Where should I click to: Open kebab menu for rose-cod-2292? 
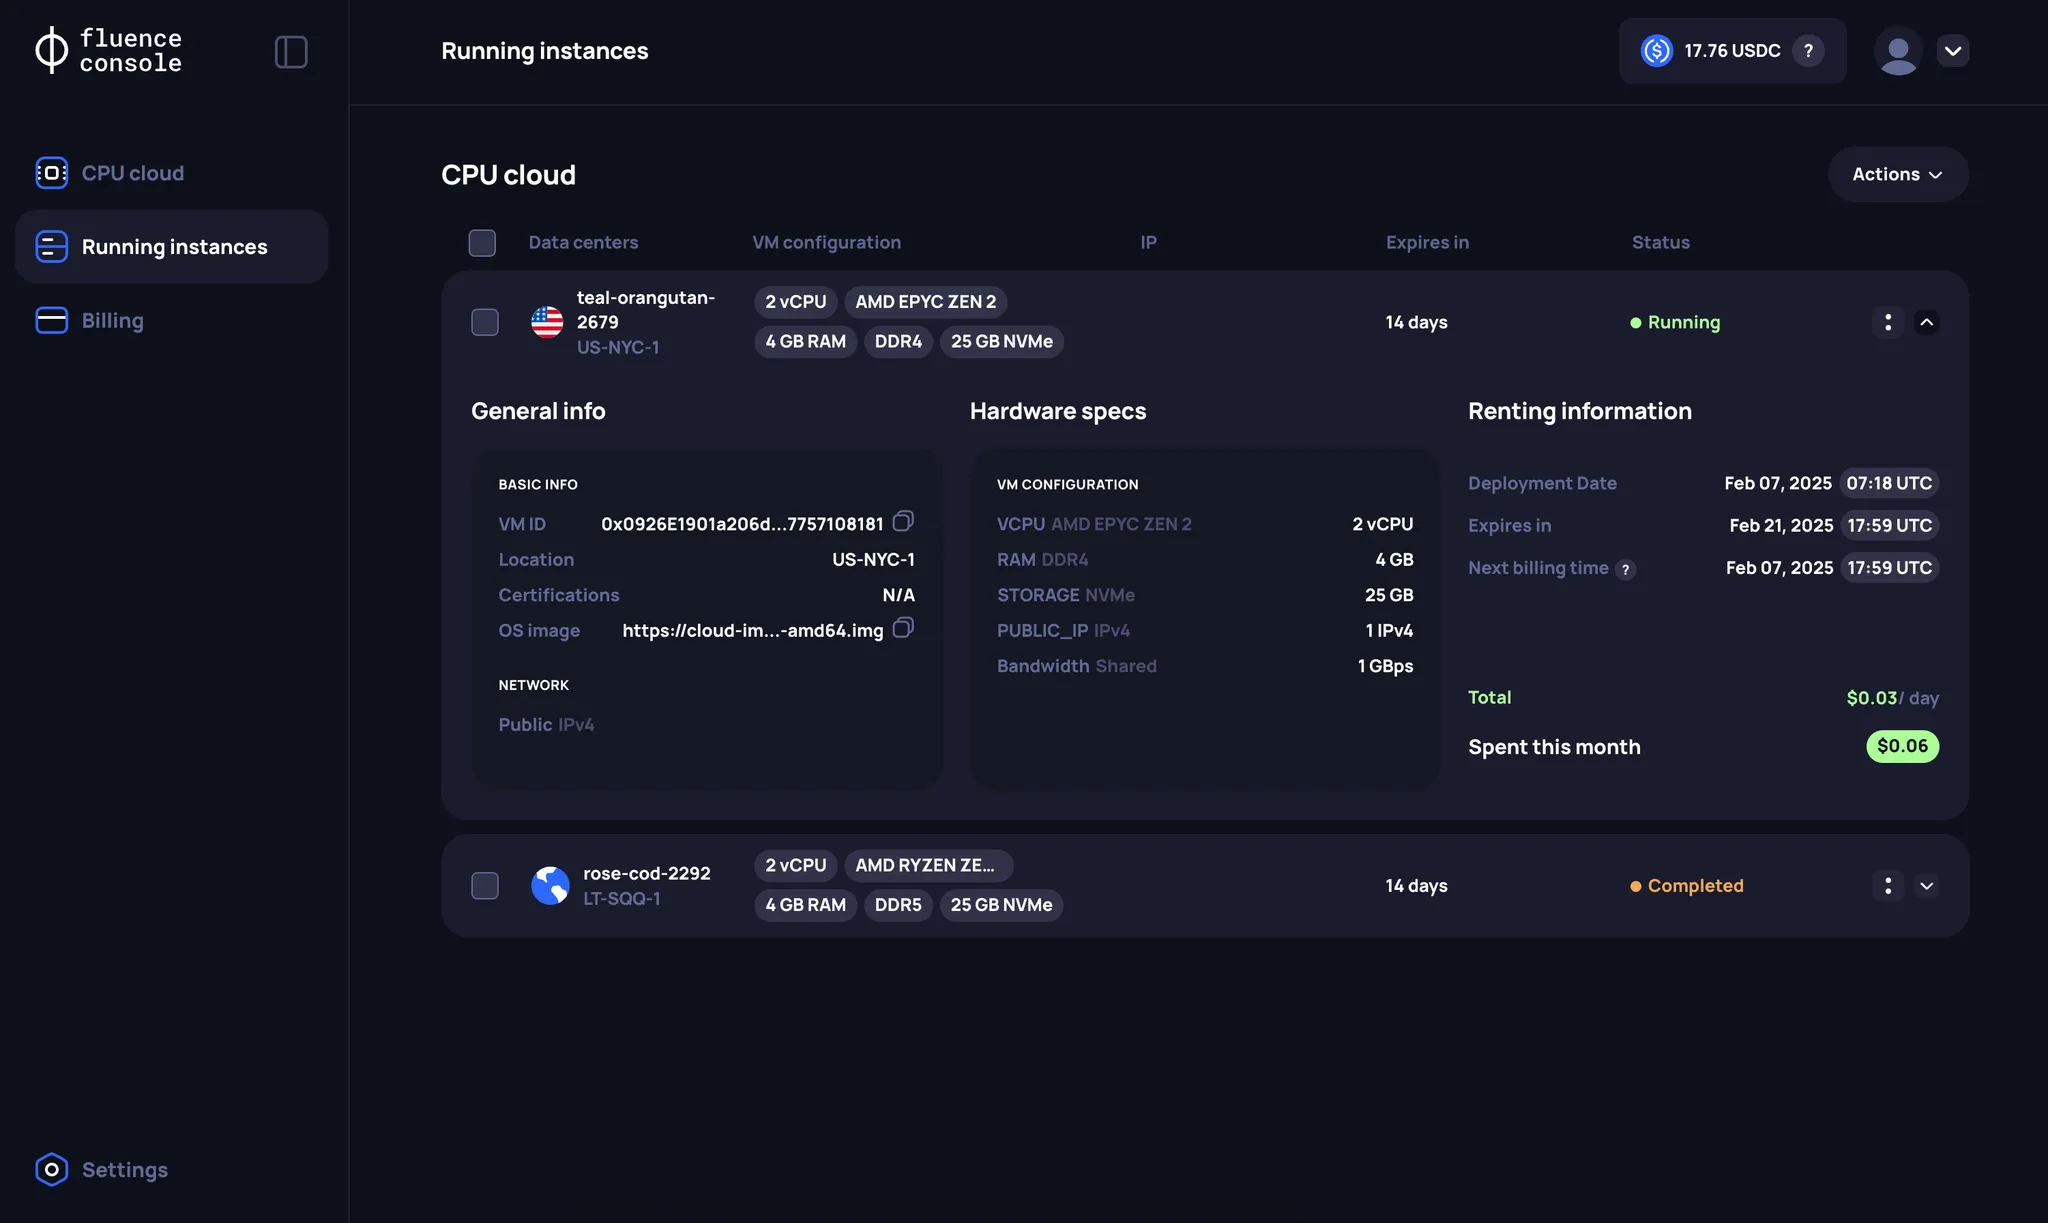coord(1888,886)
